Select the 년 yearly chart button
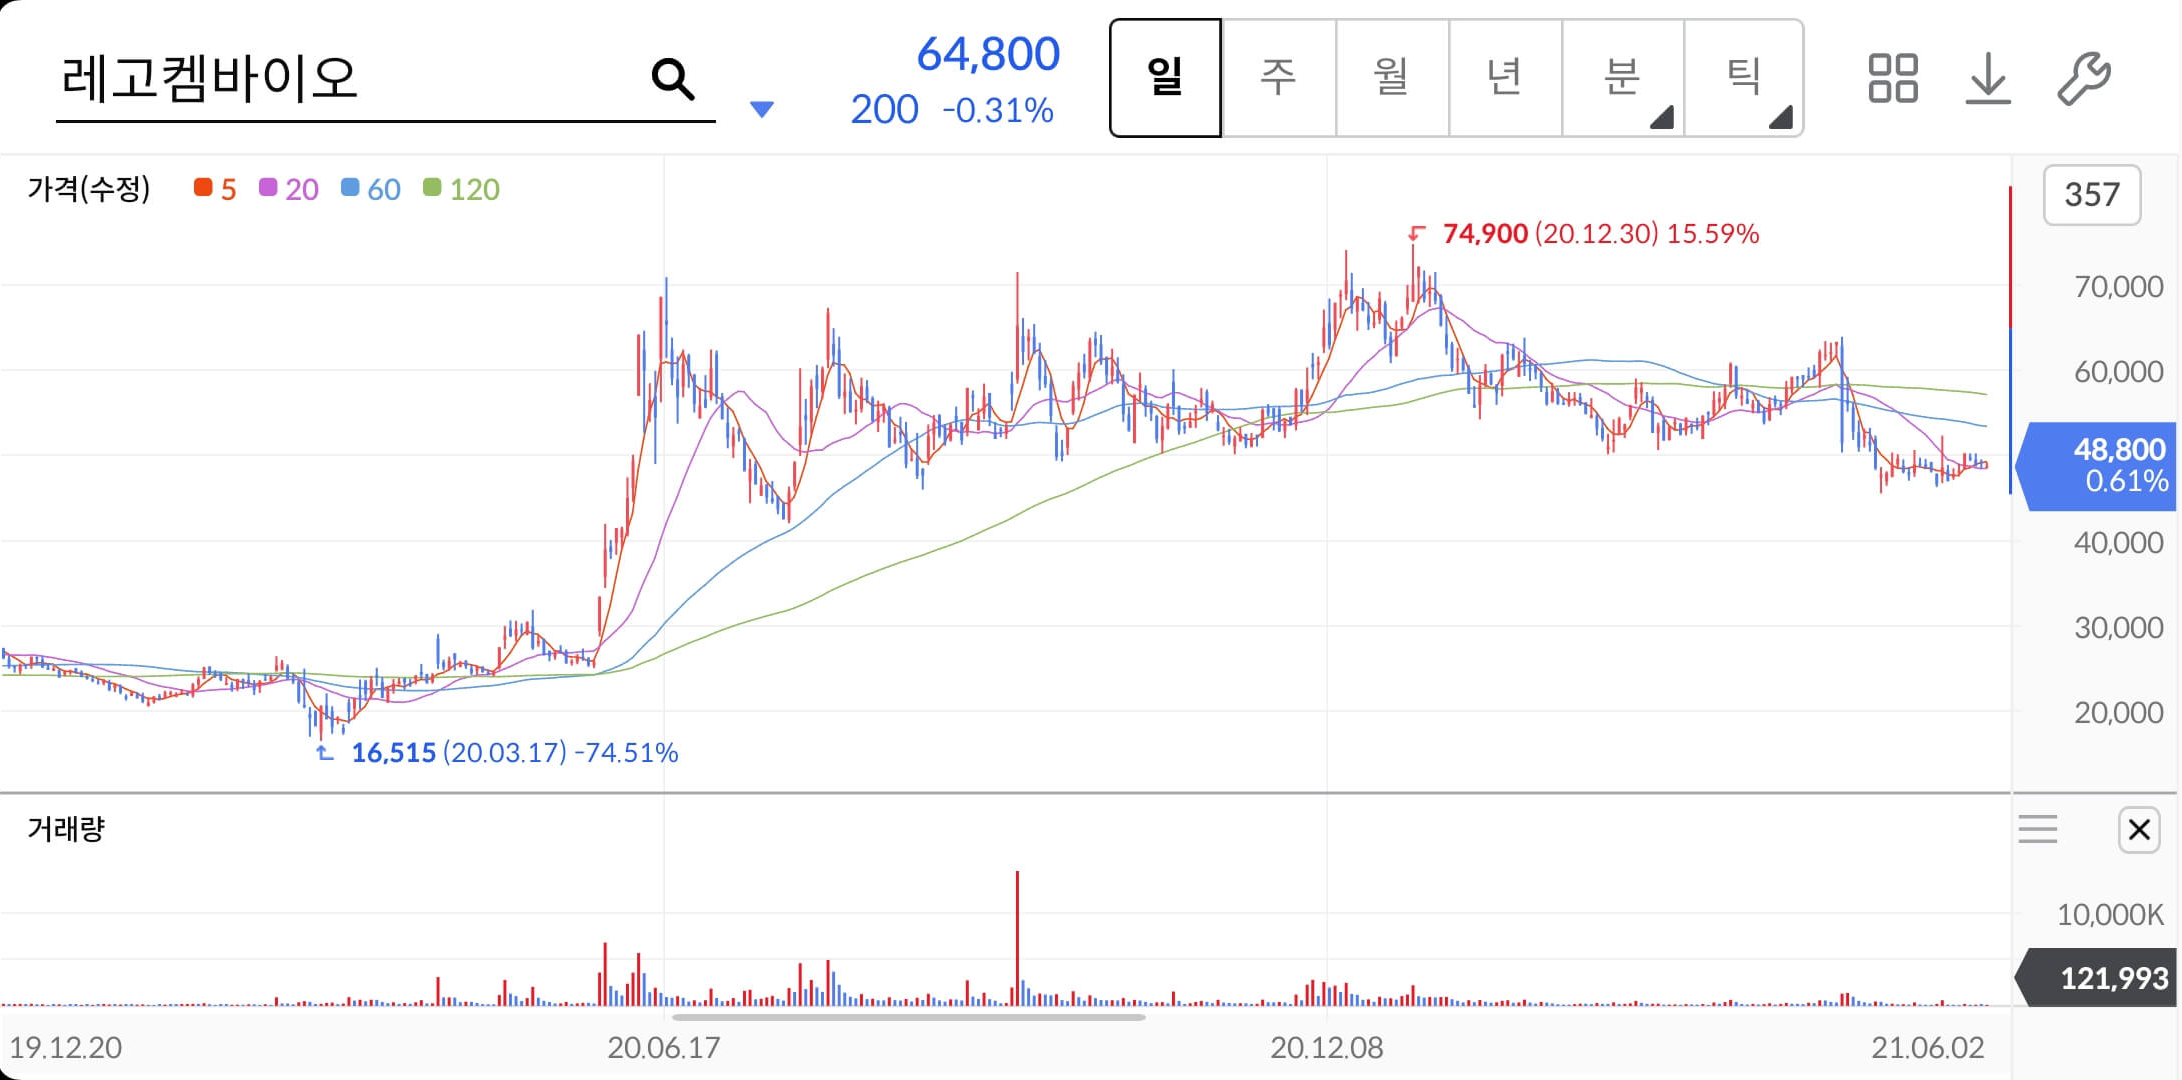This screenshot has width=2182, height=1080. 1504,78
